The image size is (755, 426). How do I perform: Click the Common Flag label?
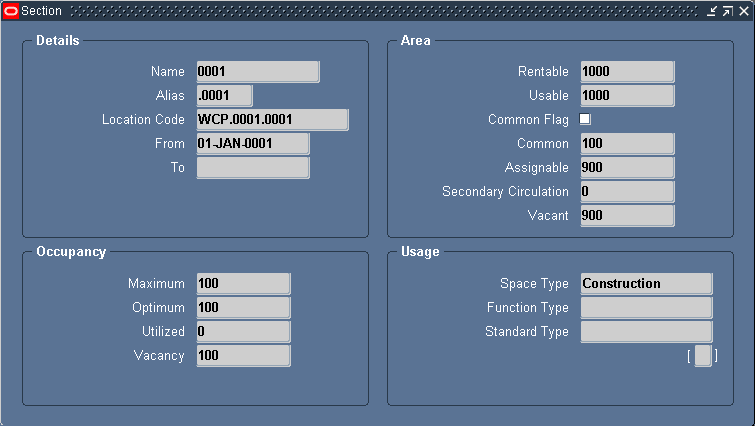pos(528,119)
